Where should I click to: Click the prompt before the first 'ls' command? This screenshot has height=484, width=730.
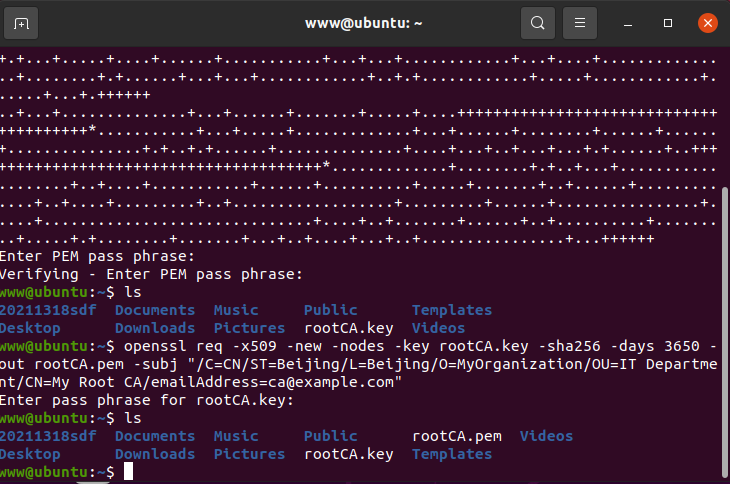[57, 292]
